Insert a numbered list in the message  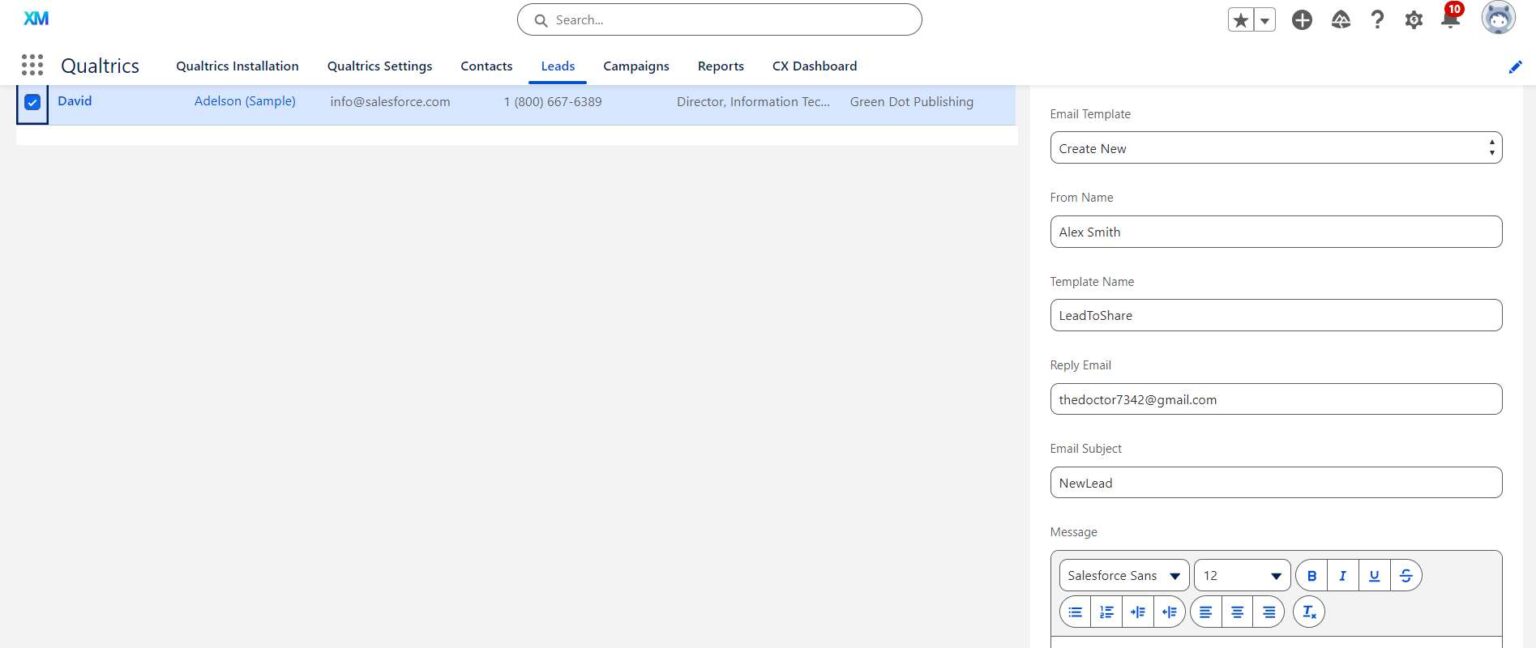pyautogui.click(x=1106, y=611)
